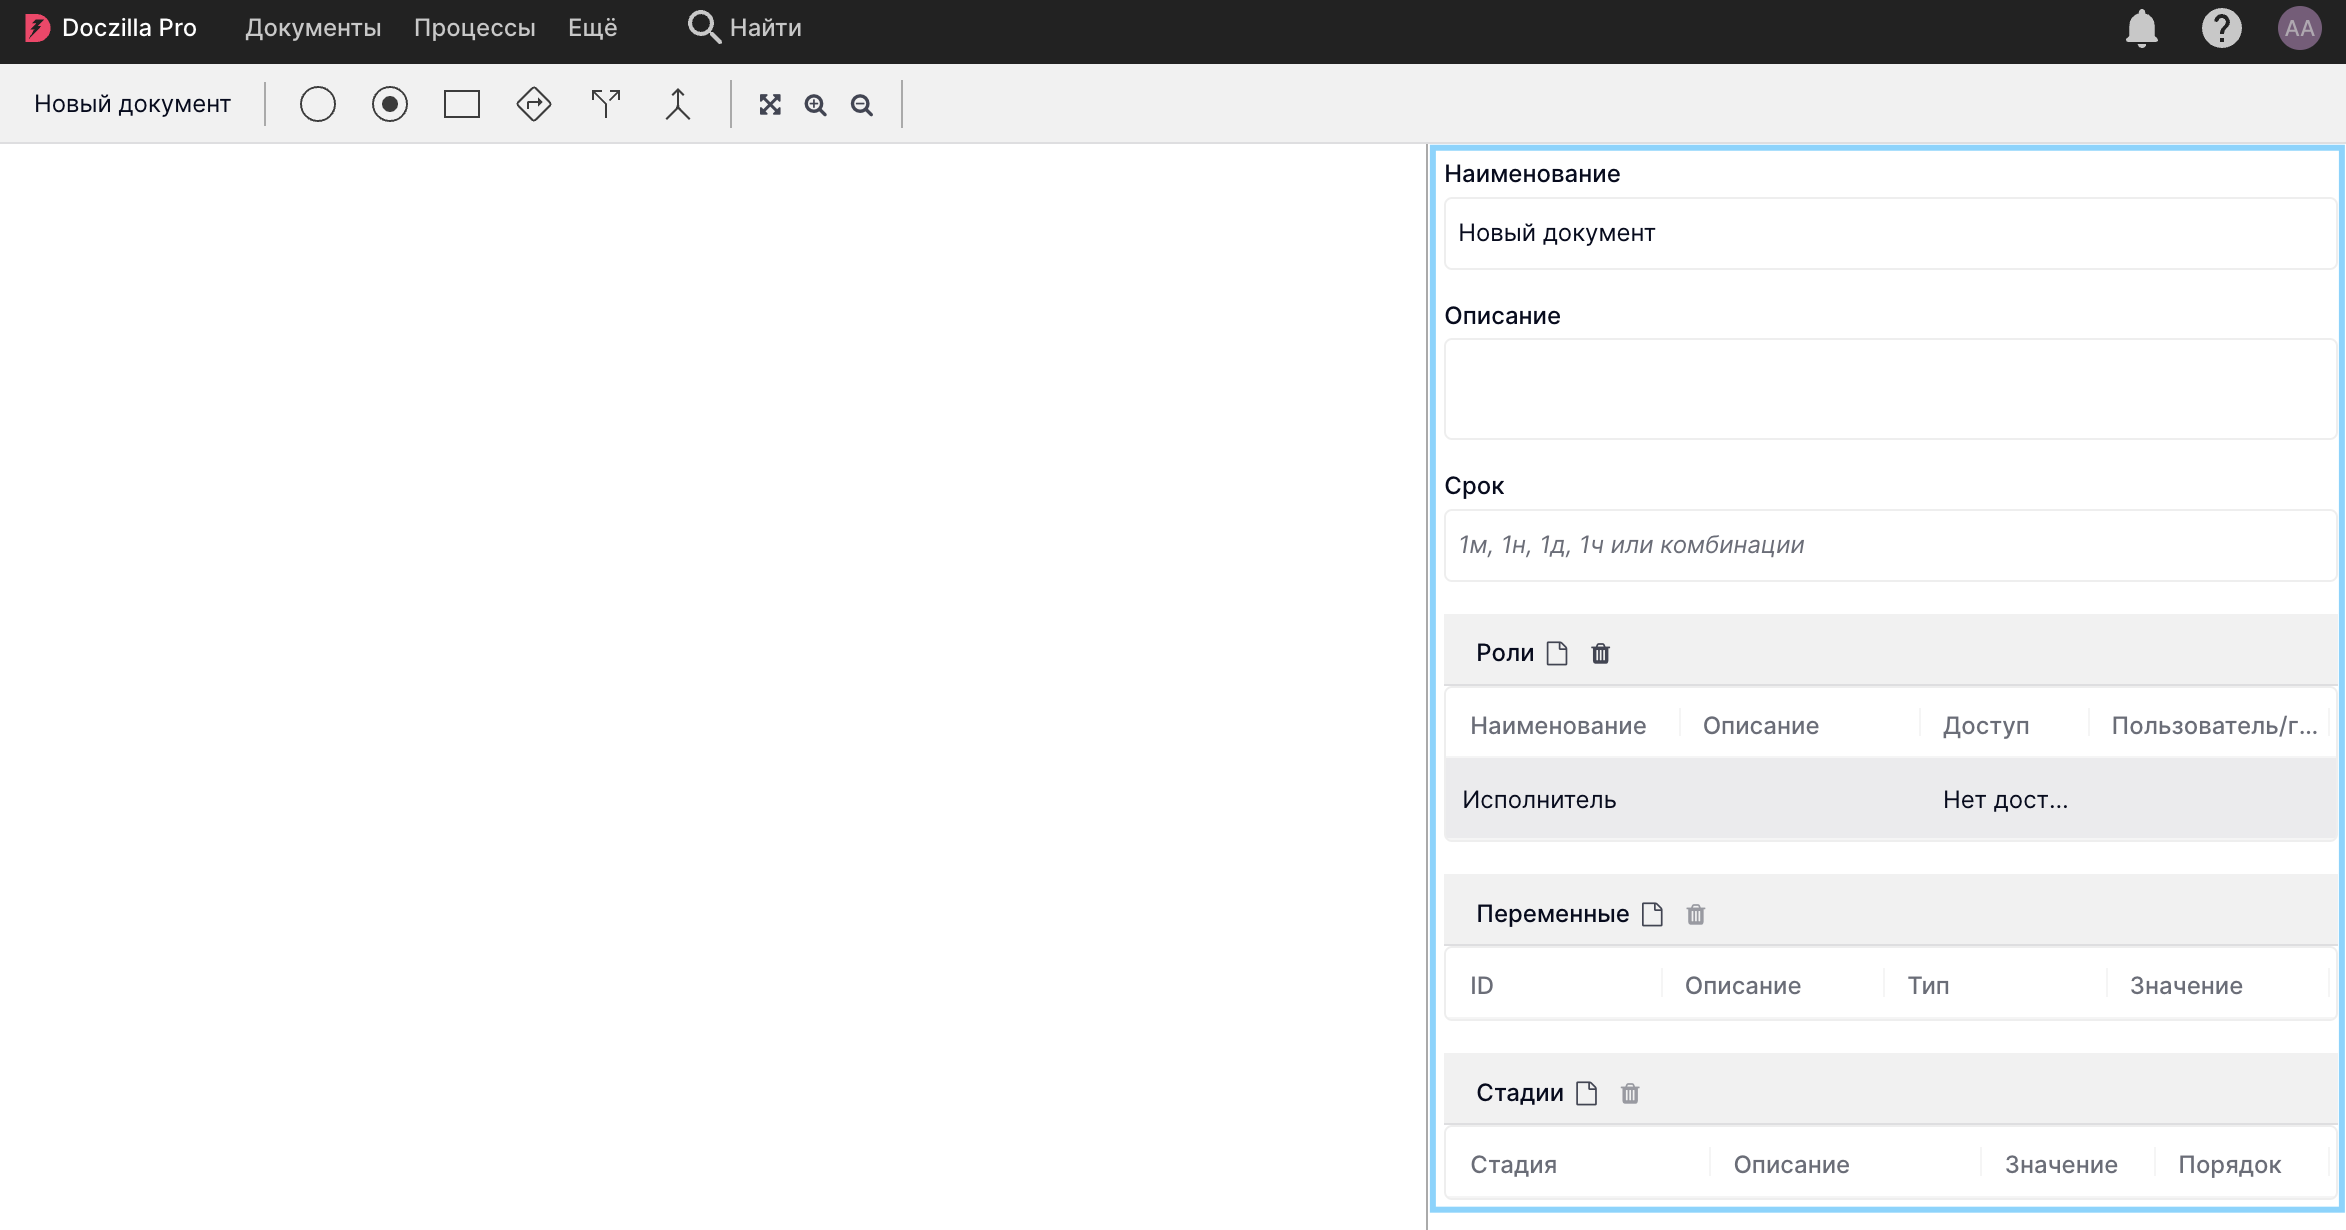2346x1230 pixels.
Task: Click Значение header in Переменные table
Action: (x=2186, y=986)
